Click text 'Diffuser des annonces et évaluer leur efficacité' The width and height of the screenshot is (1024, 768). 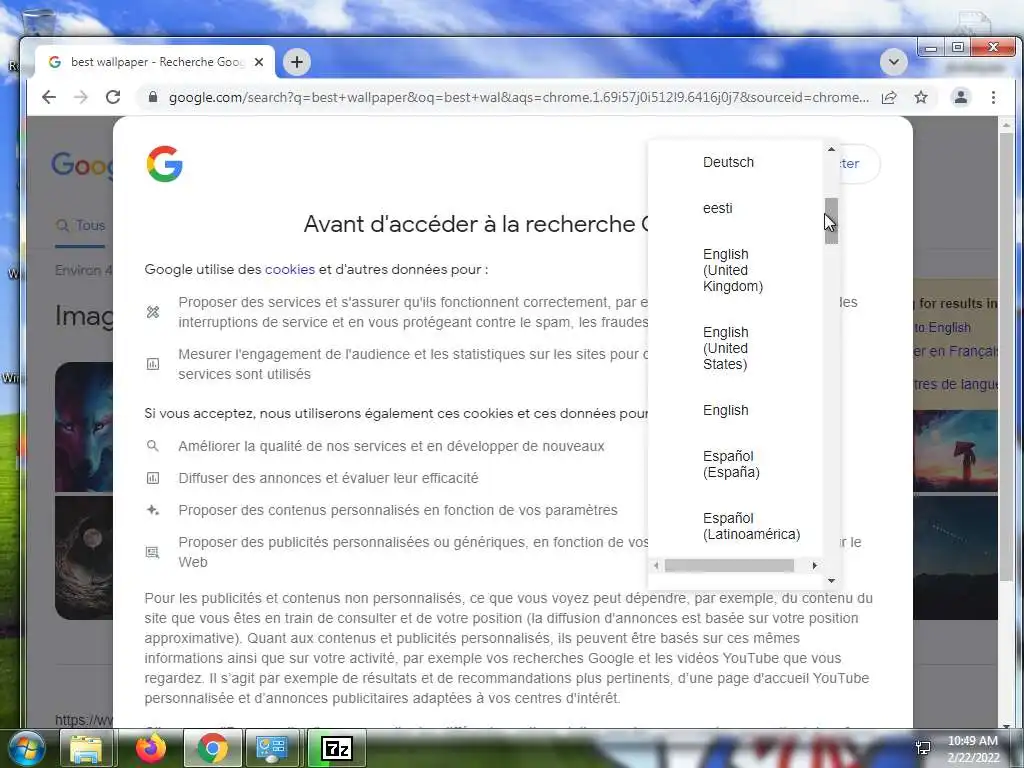point(328,478)
